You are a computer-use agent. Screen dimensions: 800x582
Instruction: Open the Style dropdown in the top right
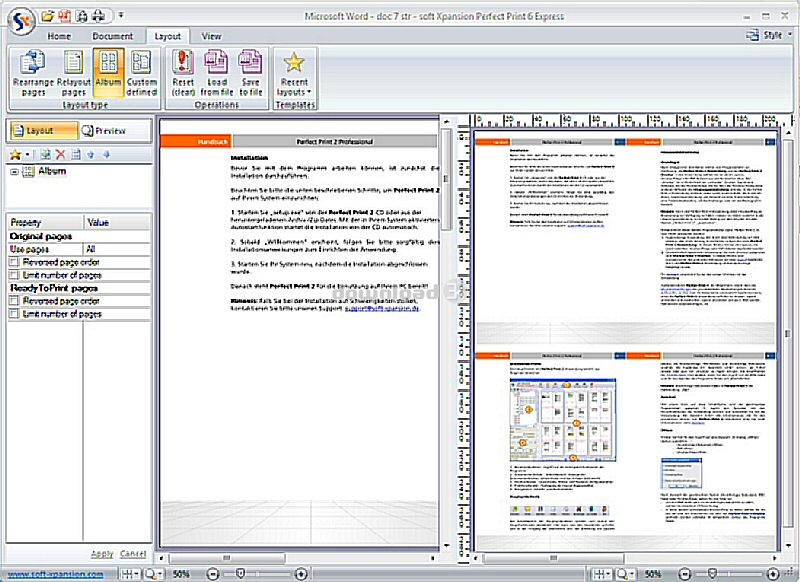(769, 35)
